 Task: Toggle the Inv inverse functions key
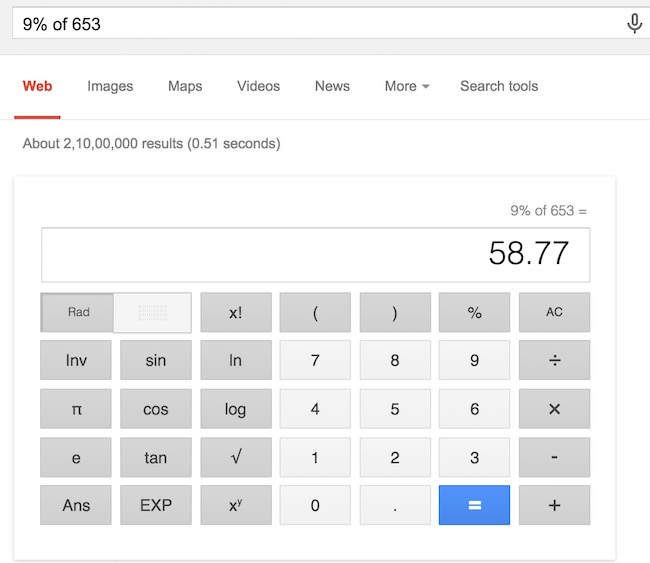76,360
